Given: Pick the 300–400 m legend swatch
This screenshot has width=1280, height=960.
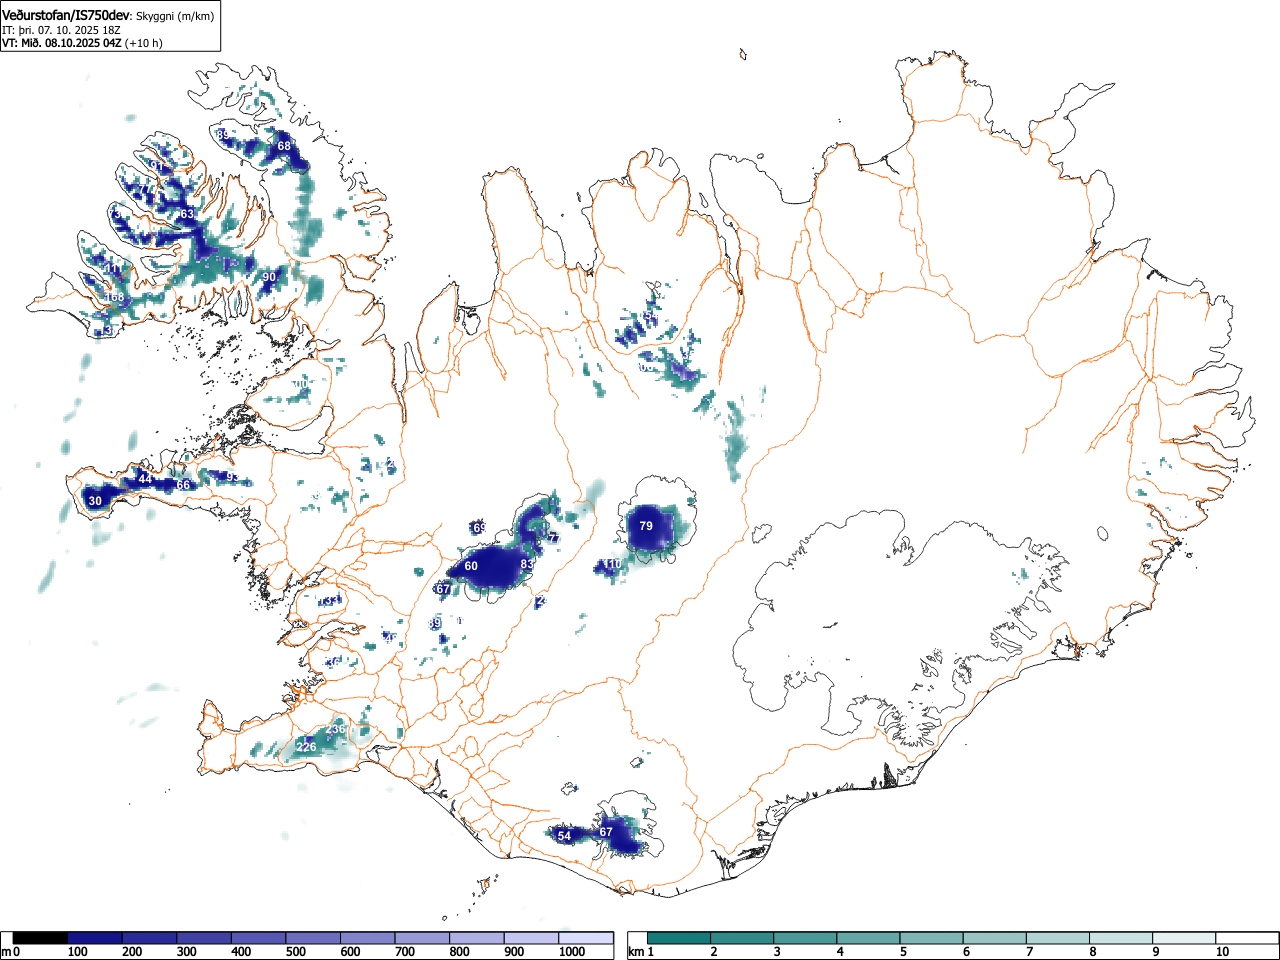Looking at the screenshot, I should click(204, 938).
